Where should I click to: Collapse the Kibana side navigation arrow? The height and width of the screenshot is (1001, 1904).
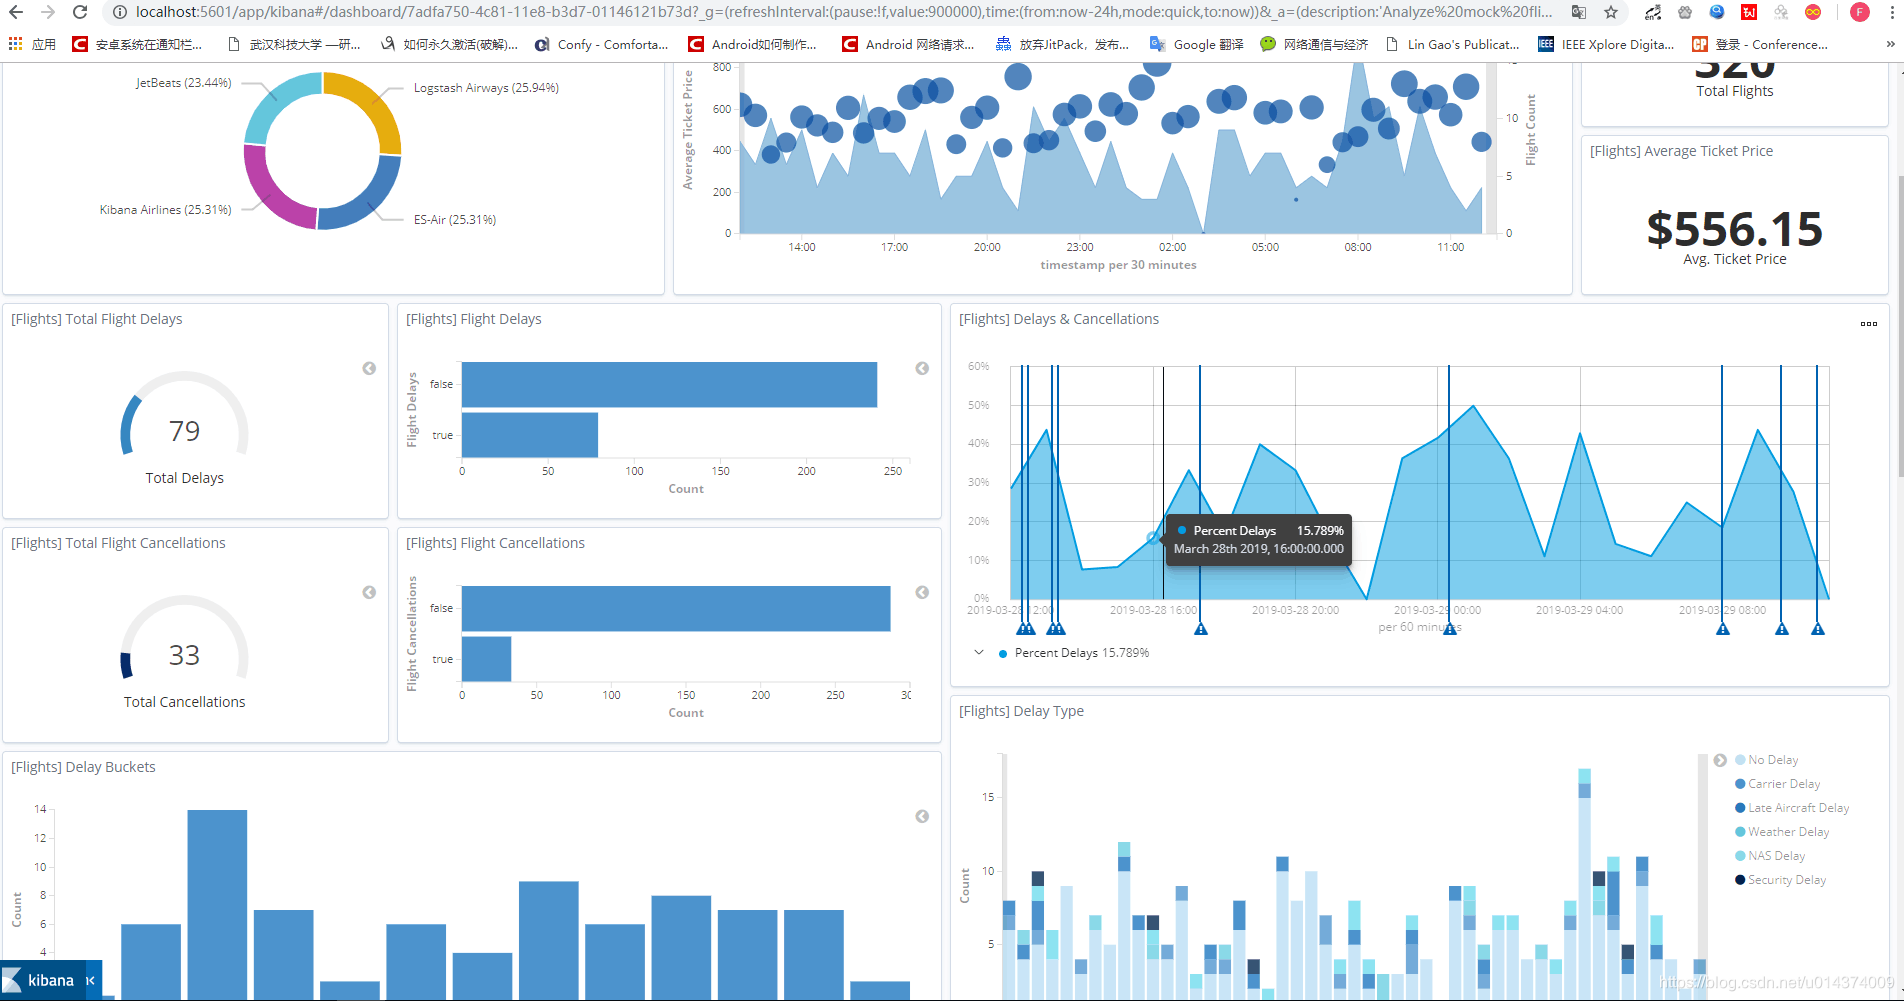[90, 981]
